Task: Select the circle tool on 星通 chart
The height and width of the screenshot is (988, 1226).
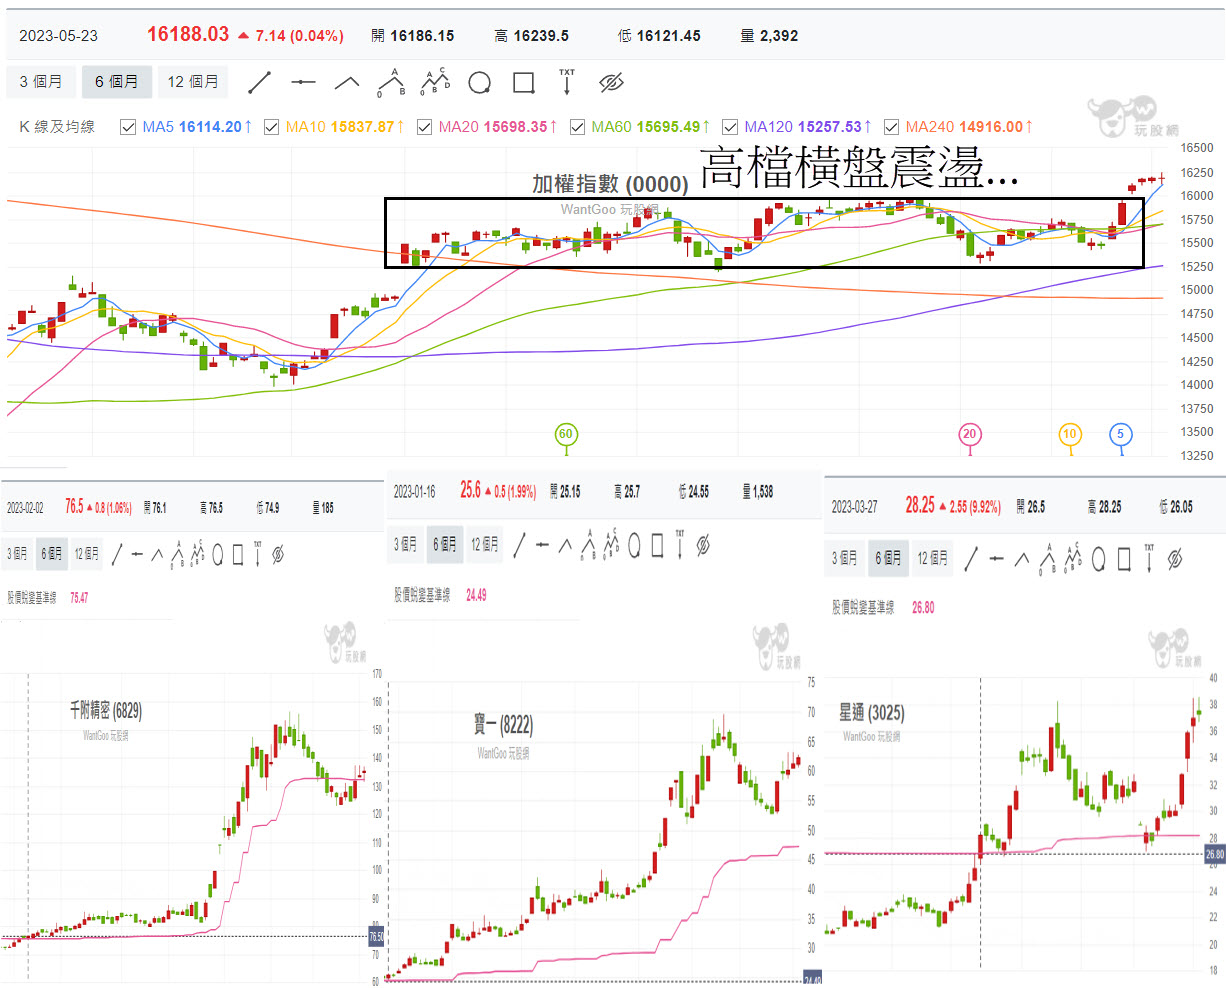Action: (1097, 558)
